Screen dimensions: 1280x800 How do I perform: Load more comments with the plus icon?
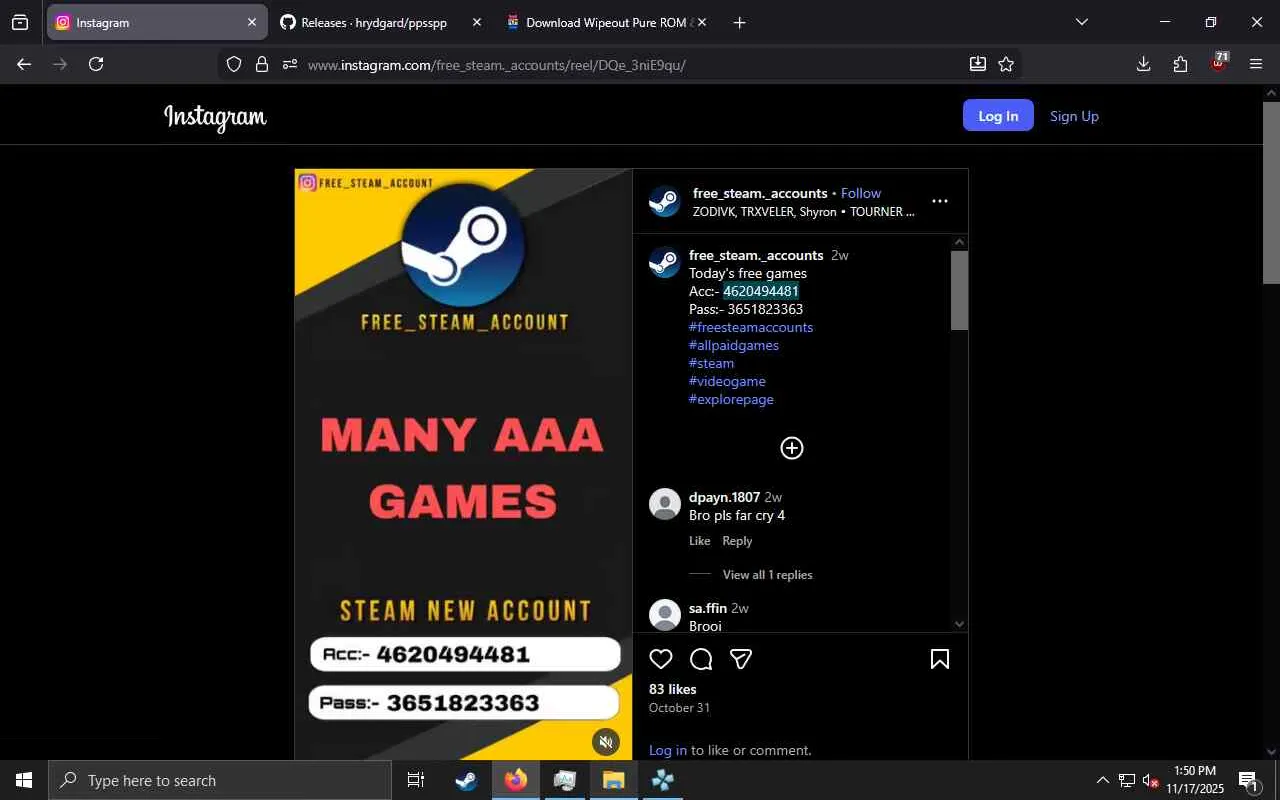click(x=792, y=448)
